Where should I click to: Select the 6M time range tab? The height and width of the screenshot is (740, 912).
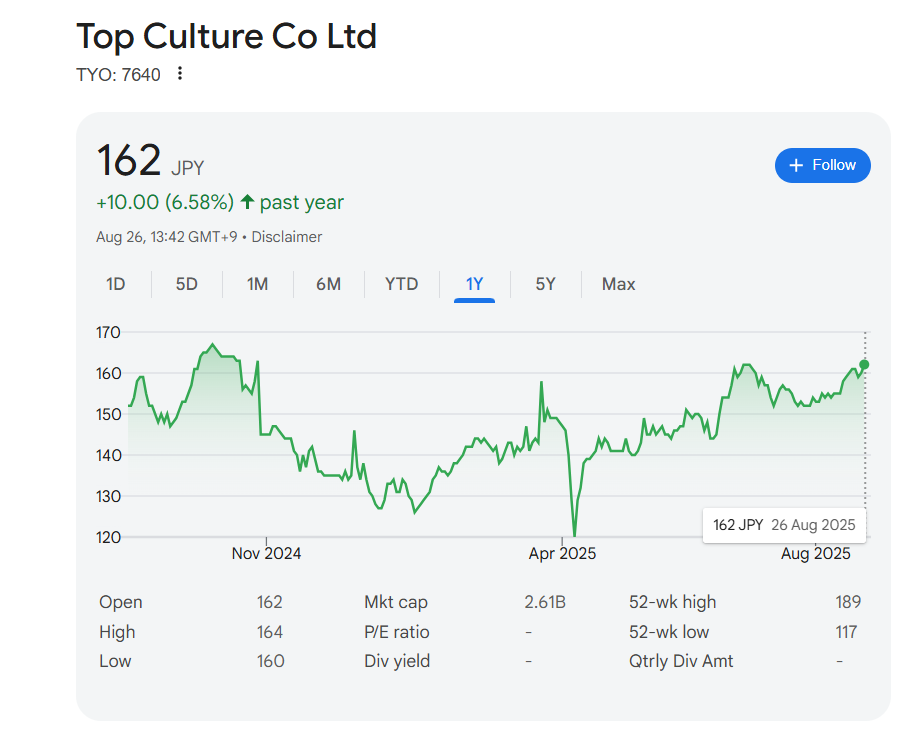329,284
